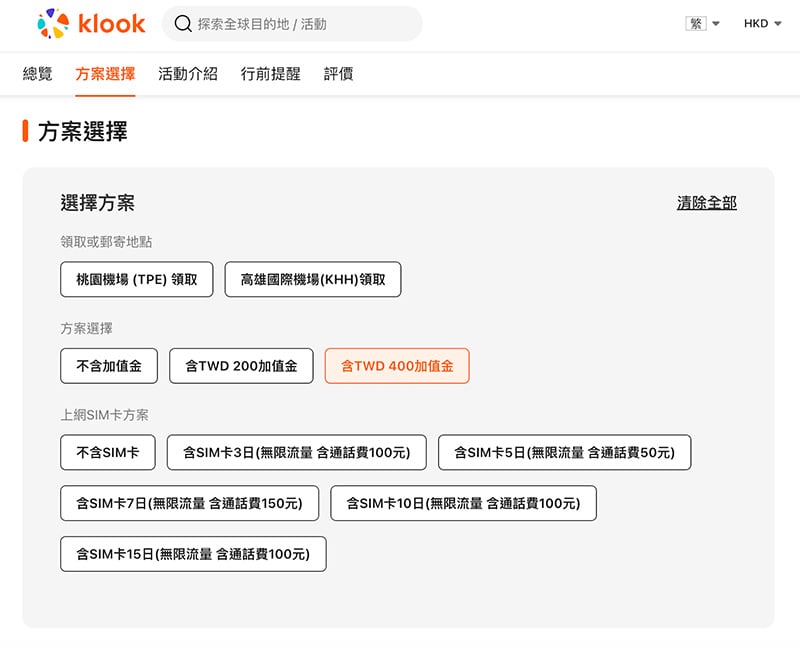Image resolution: width=800 pixels, height=648 pixels.
Task: Pick 含SIM卡3日 unlimited data plan
Action: coord(296,453)
